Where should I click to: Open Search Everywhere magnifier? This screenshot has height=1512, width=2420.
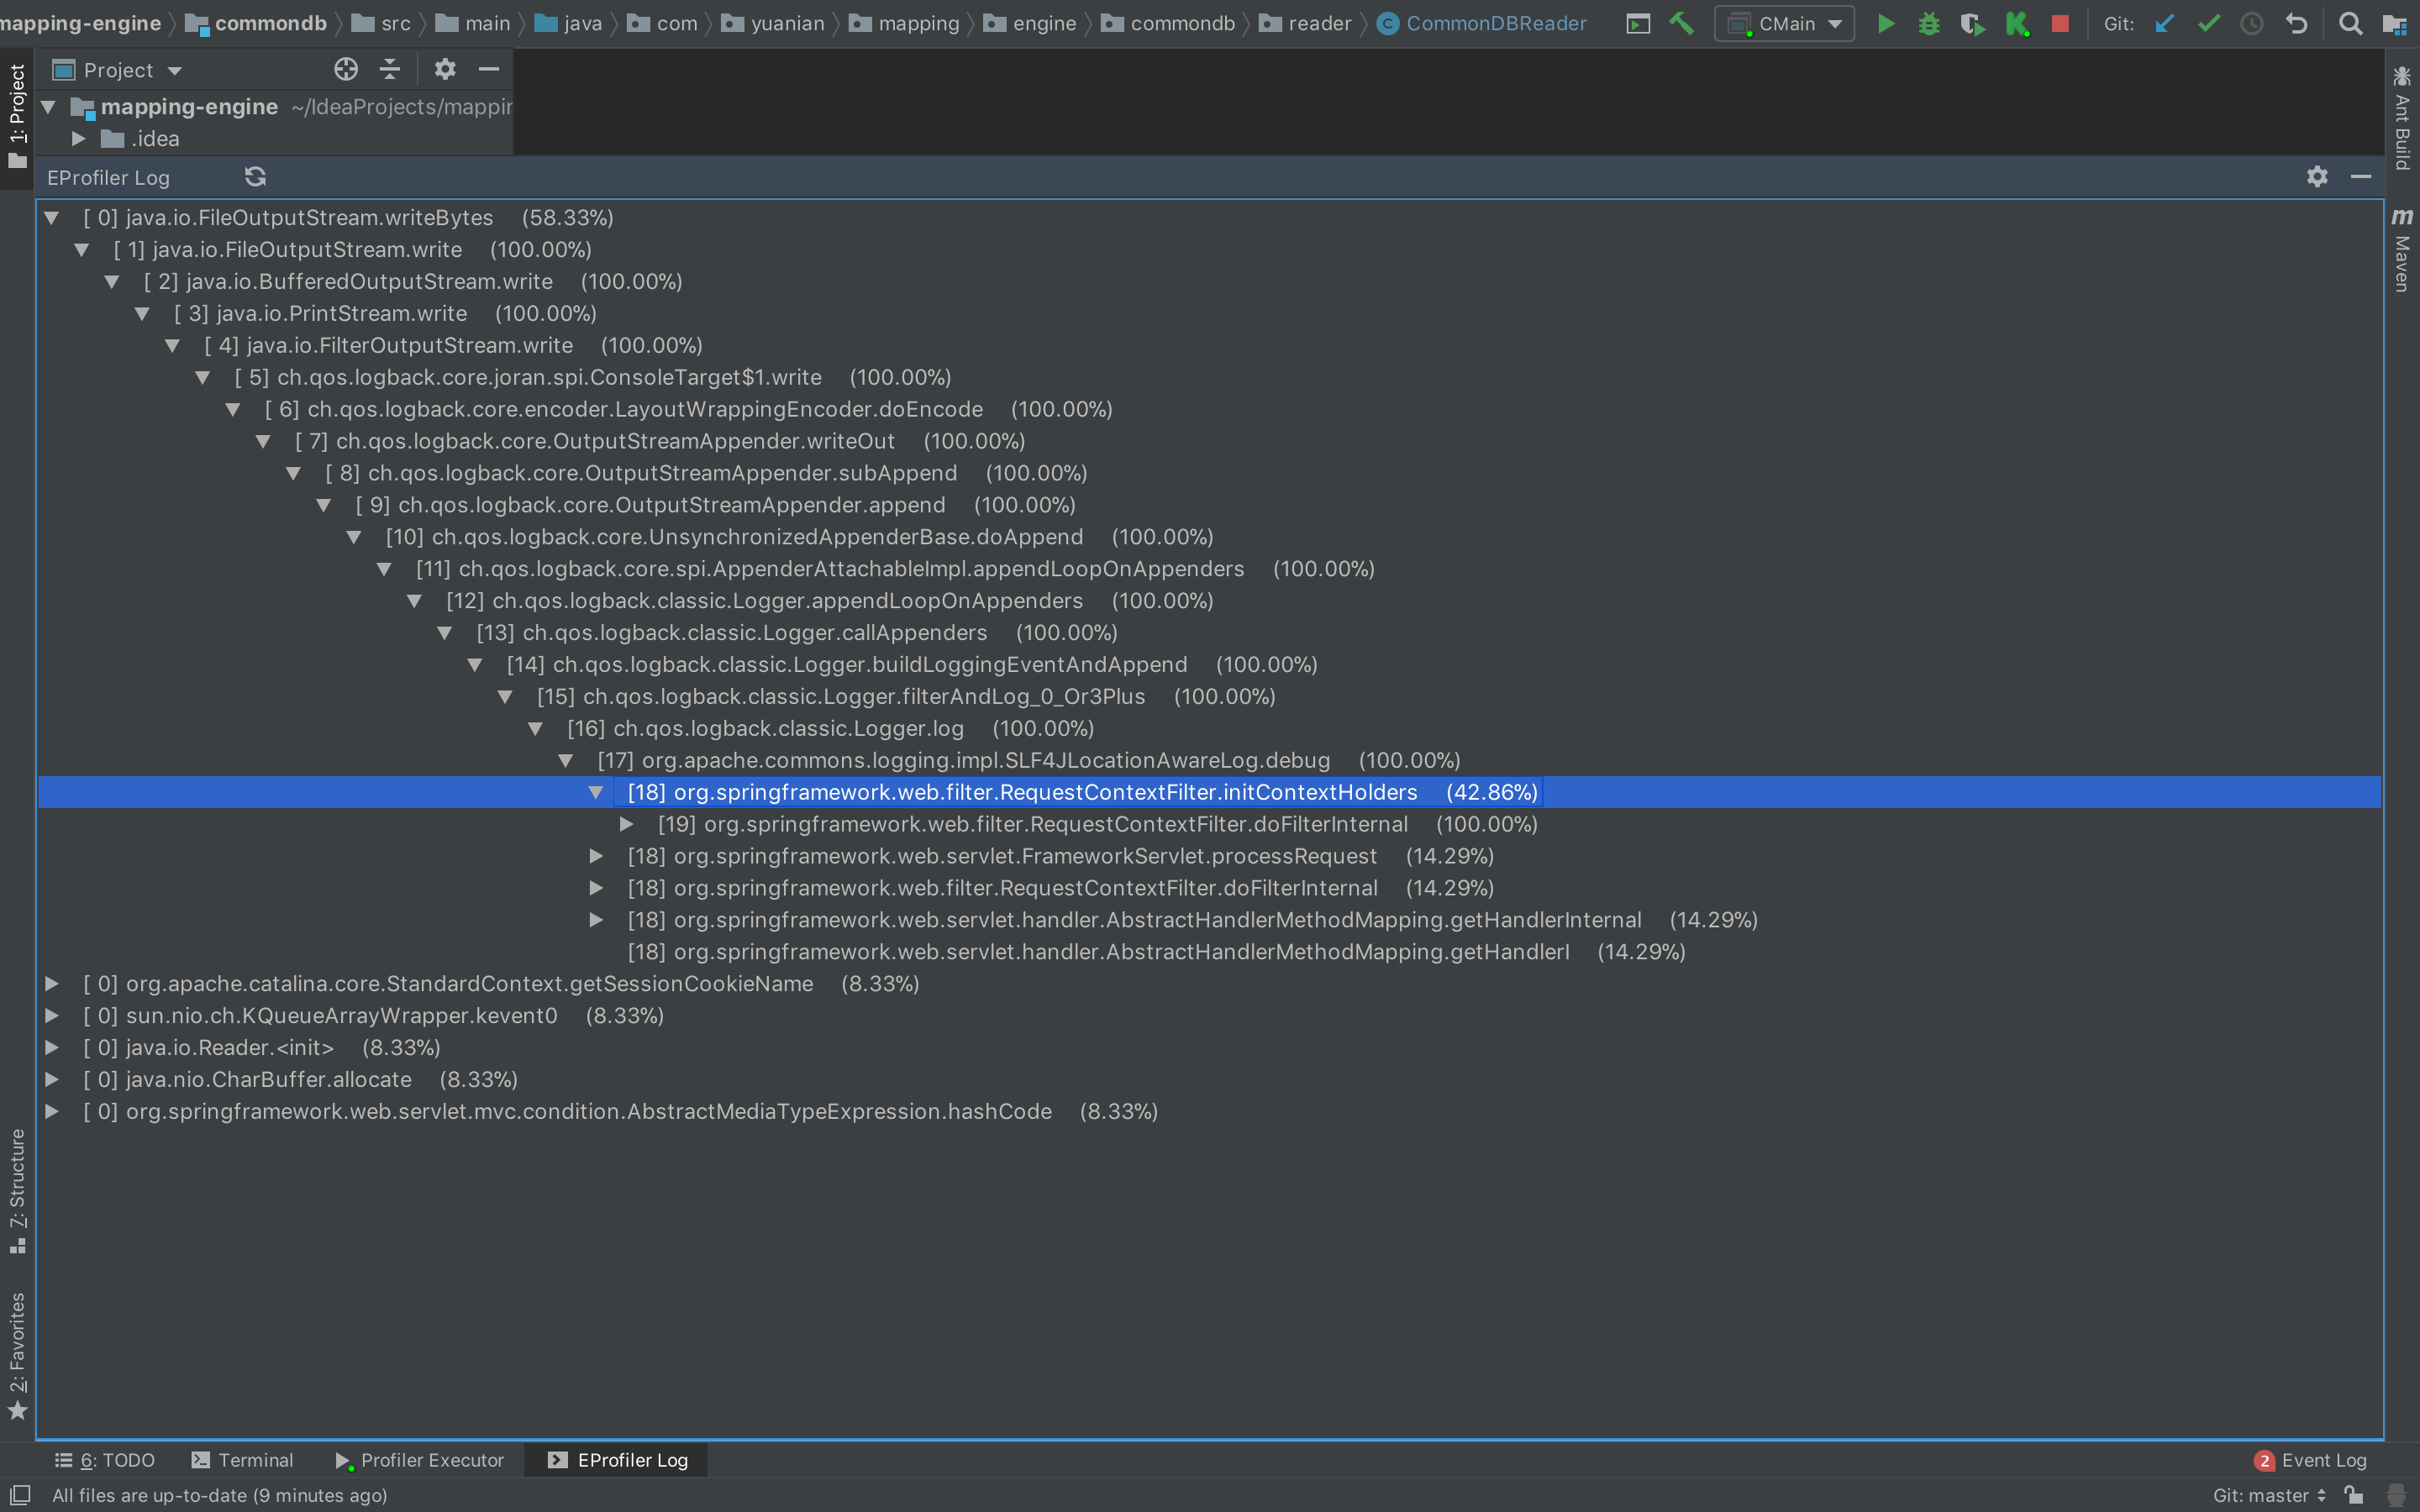2351,23
